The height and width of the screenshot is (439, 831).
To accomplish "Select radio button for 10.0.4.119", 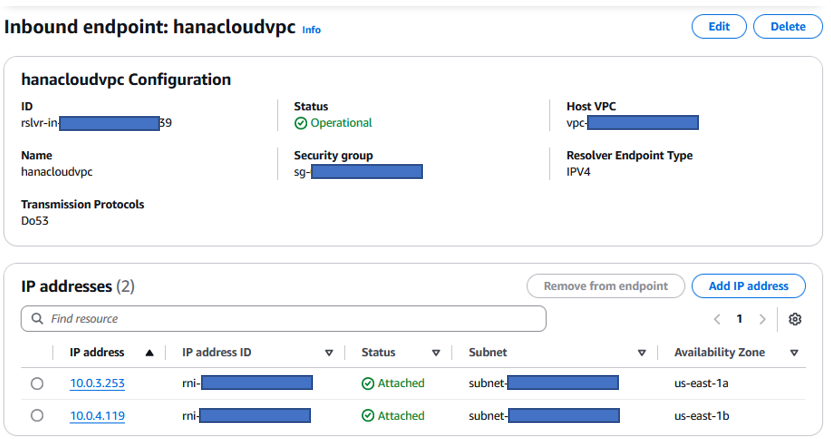I will 37,415.
